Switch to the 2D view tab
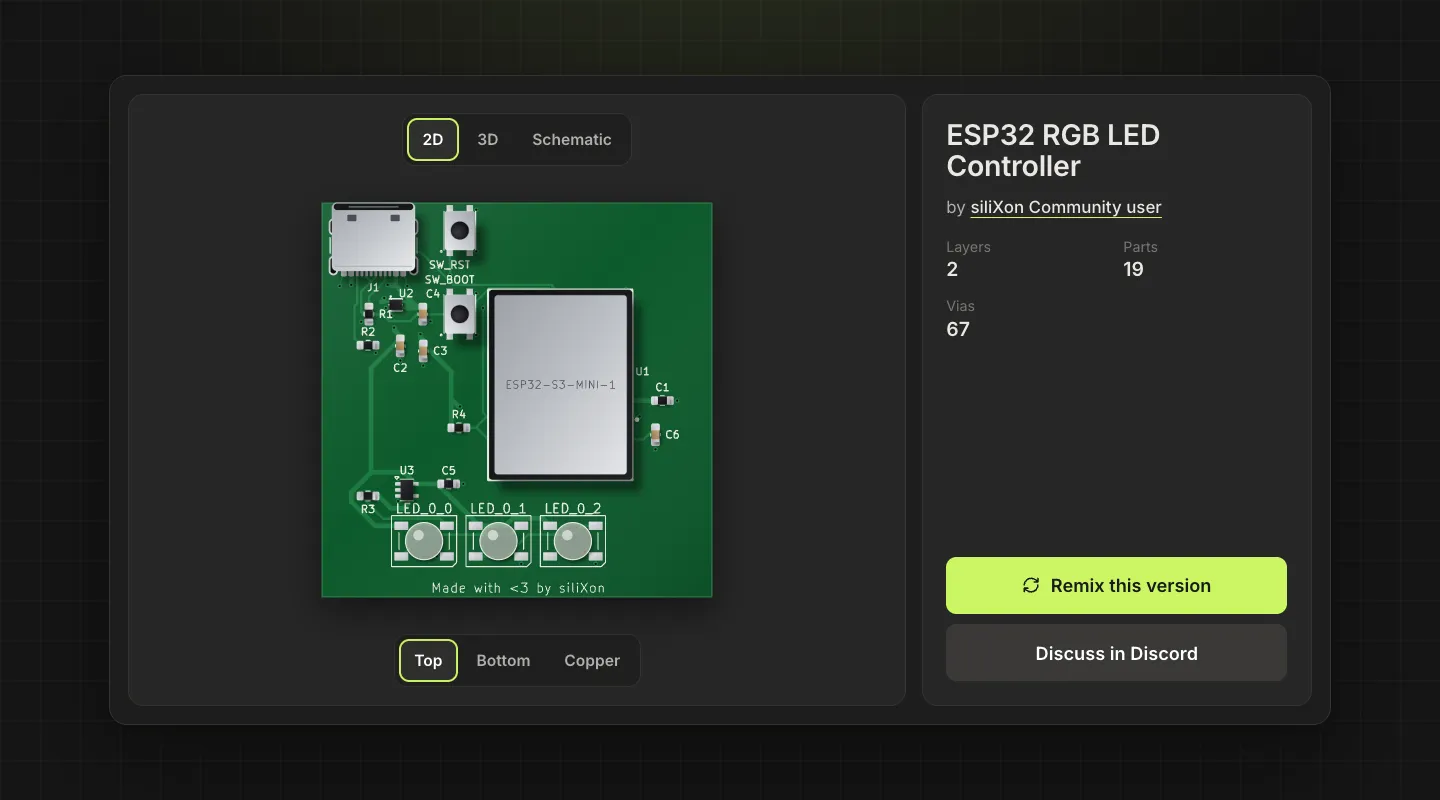Image resolution: width=1440 pixels, height=800 pixels. (433, 140)
